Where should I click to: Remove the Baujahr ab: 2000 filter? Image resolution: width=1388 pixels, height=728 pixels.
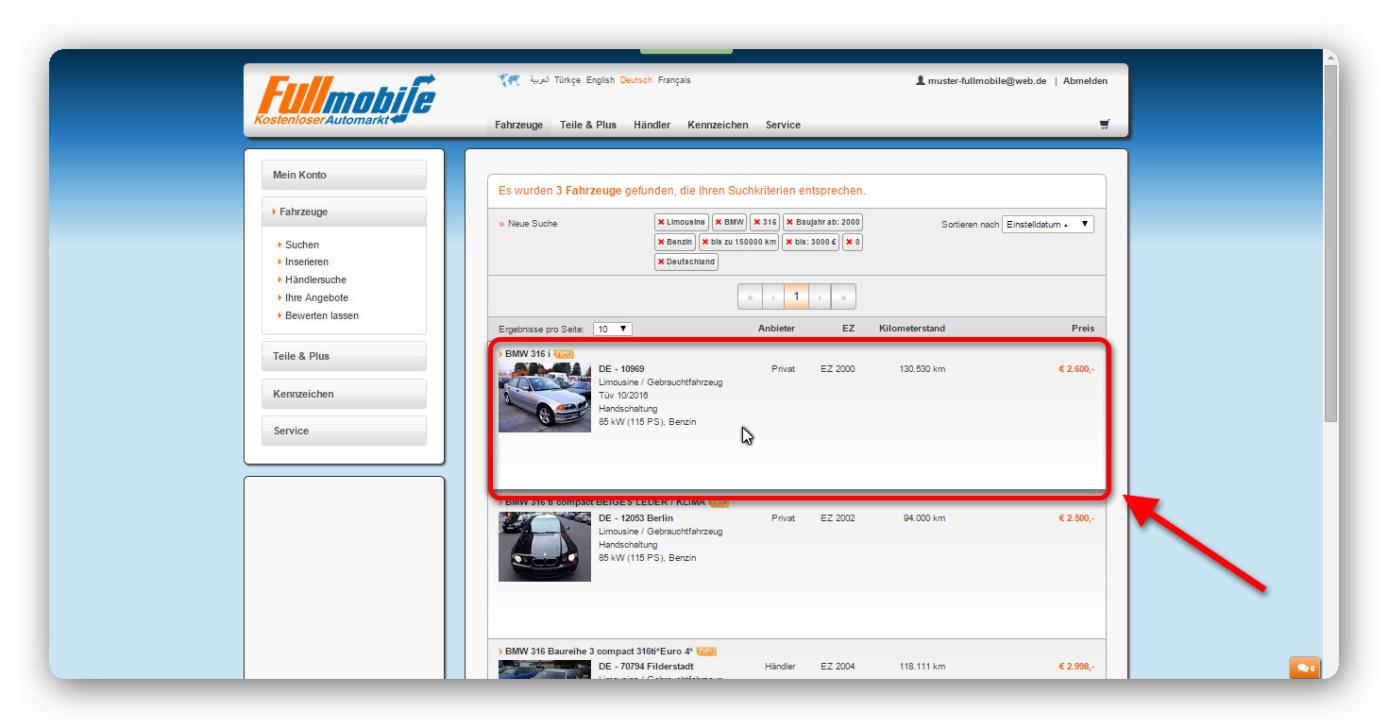point(822,222)
